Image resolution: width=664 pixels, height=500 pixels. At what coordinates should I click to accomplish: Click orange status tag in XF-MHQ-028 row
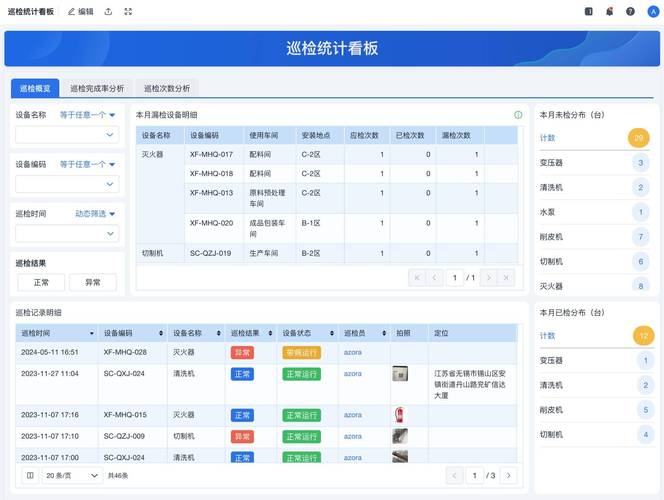tap(302, 352)
